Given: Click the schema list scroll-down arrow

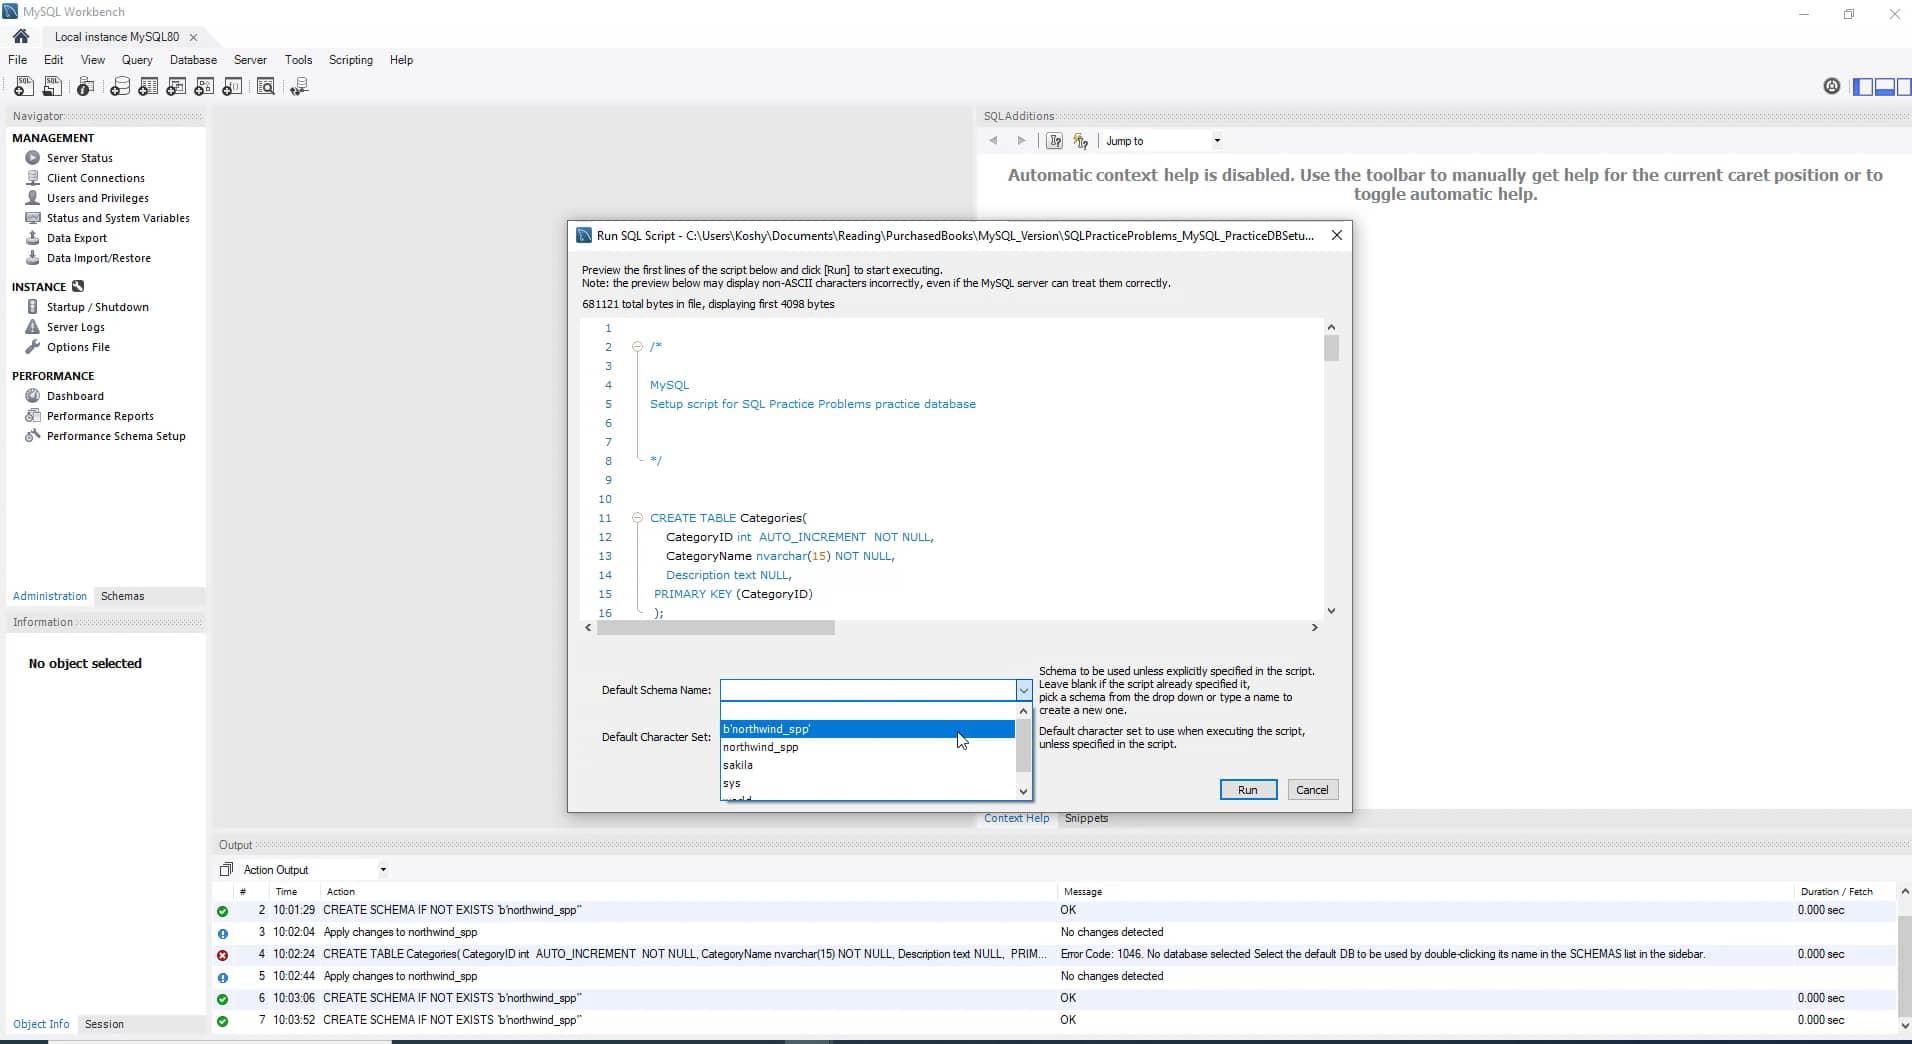Looking at the screenshot, I should click(1023, 791).
